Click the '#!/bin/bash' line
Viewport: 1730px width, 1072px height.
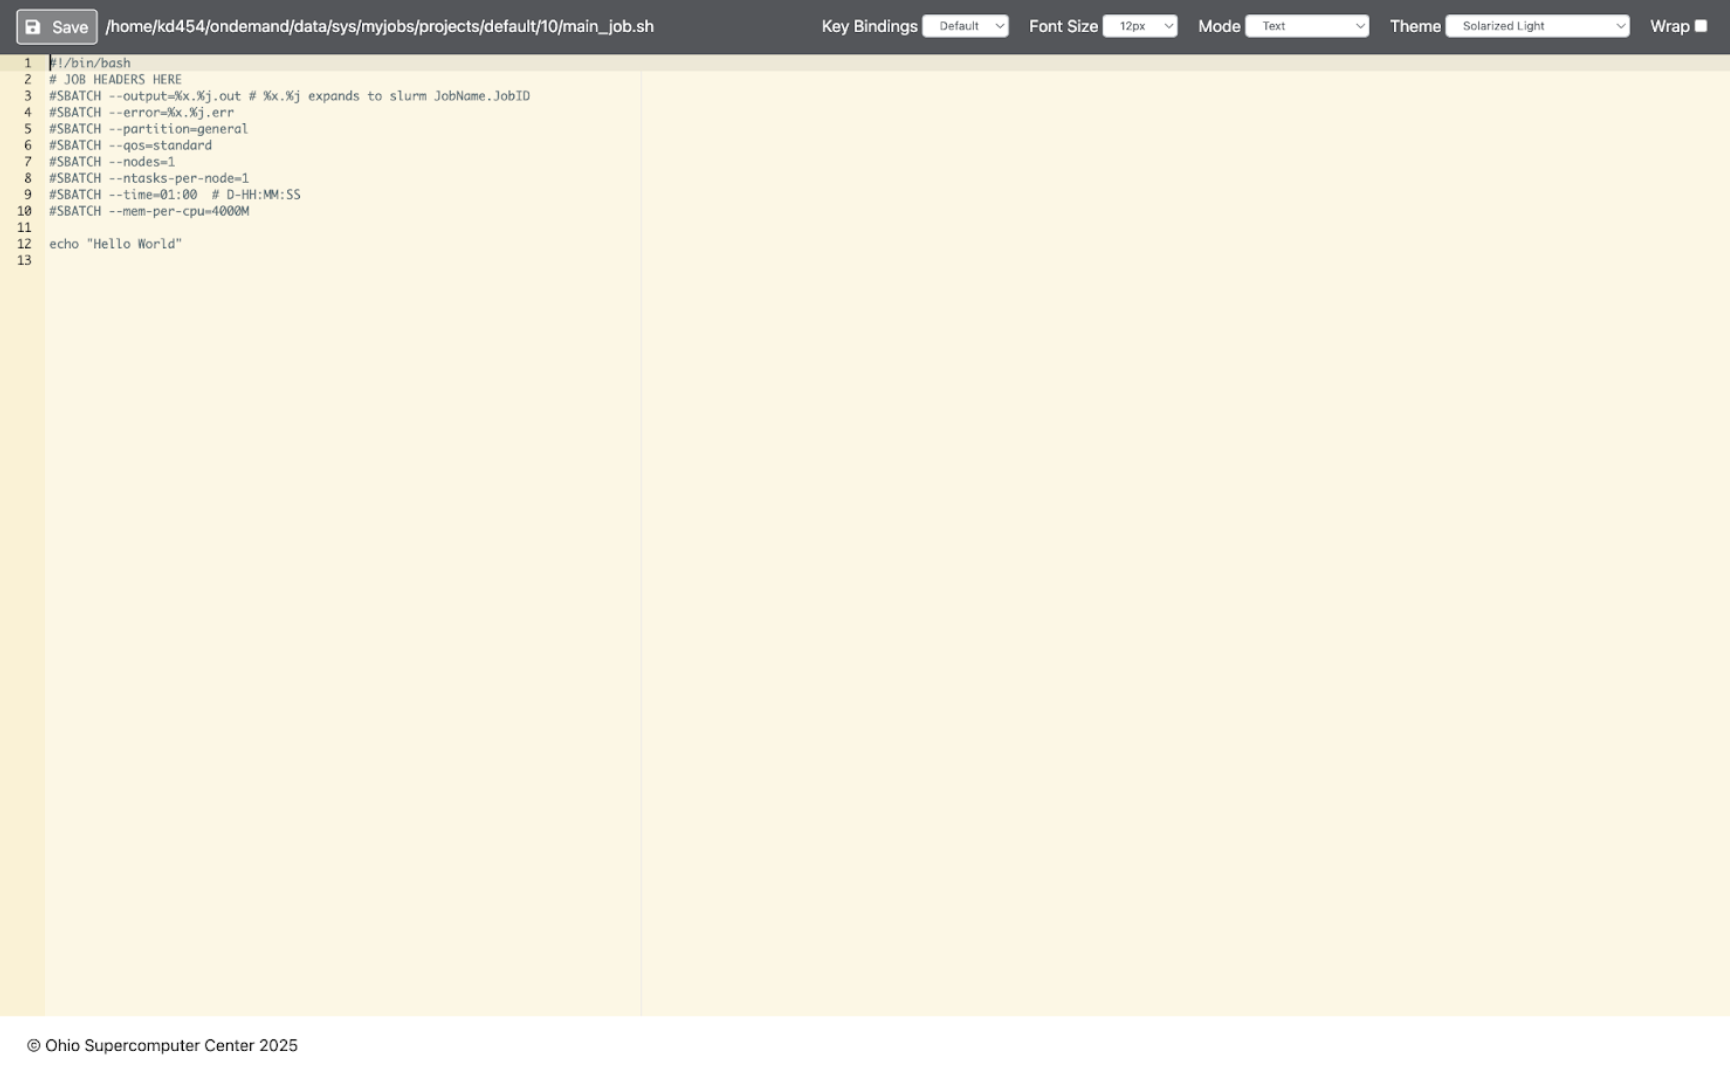[x=90, y=63]
